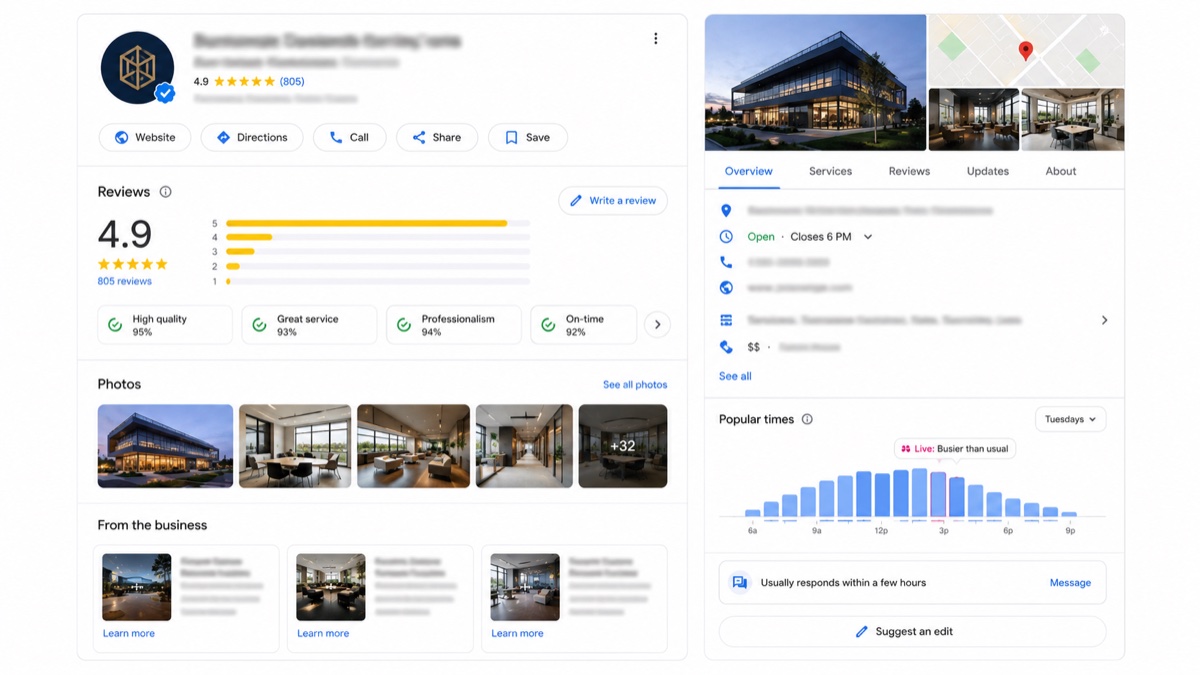Viewport: 1200px width, 675px height.
Task: Filter by 5-star rating bar
Action: (378, 223)
